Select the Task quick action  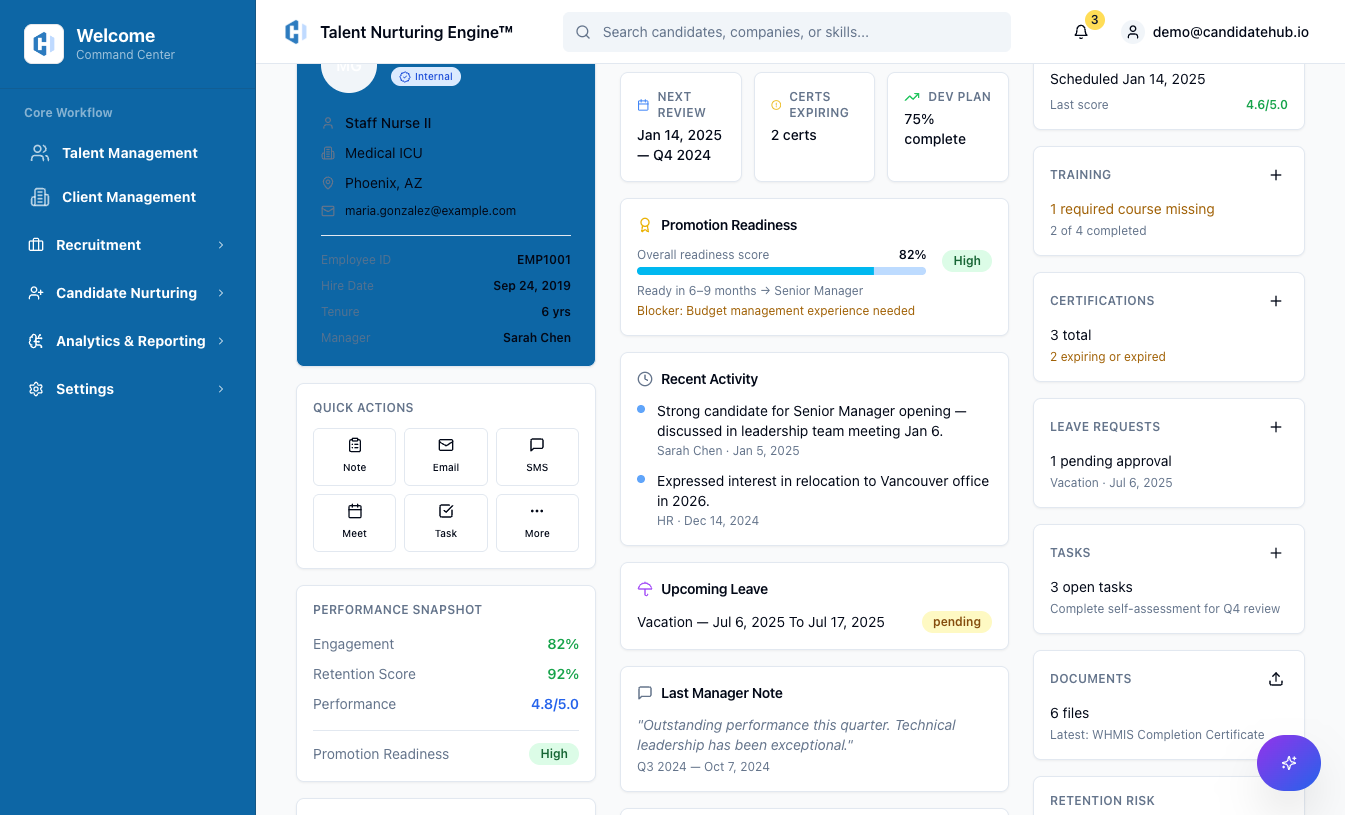[445, 522]
